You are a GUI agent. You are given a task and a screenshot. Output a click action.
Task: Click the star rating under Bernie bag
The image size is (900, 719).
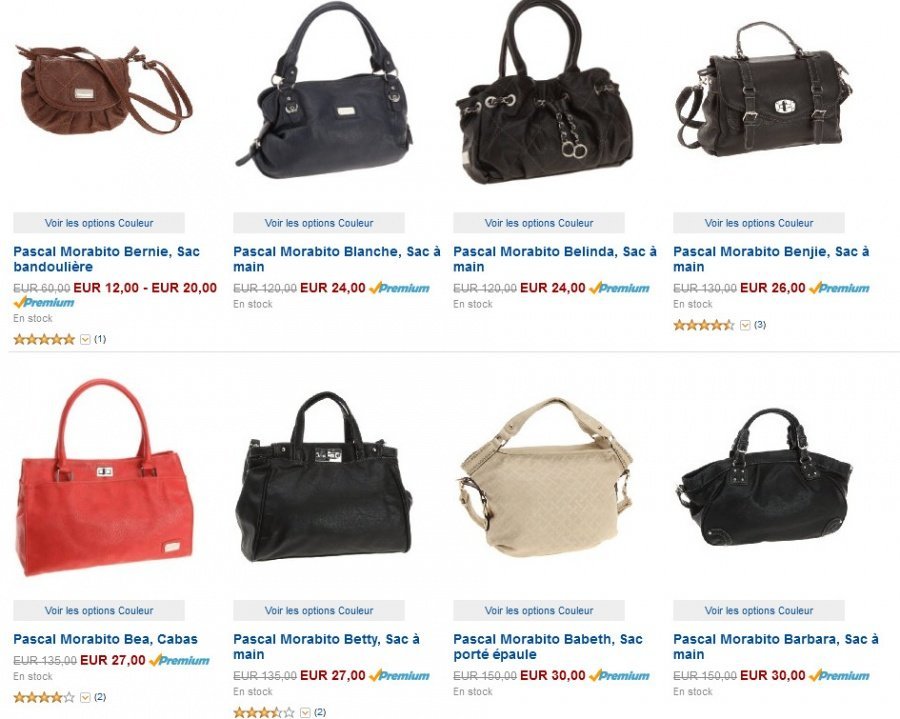pyautogui.click(x=44, y=339)
